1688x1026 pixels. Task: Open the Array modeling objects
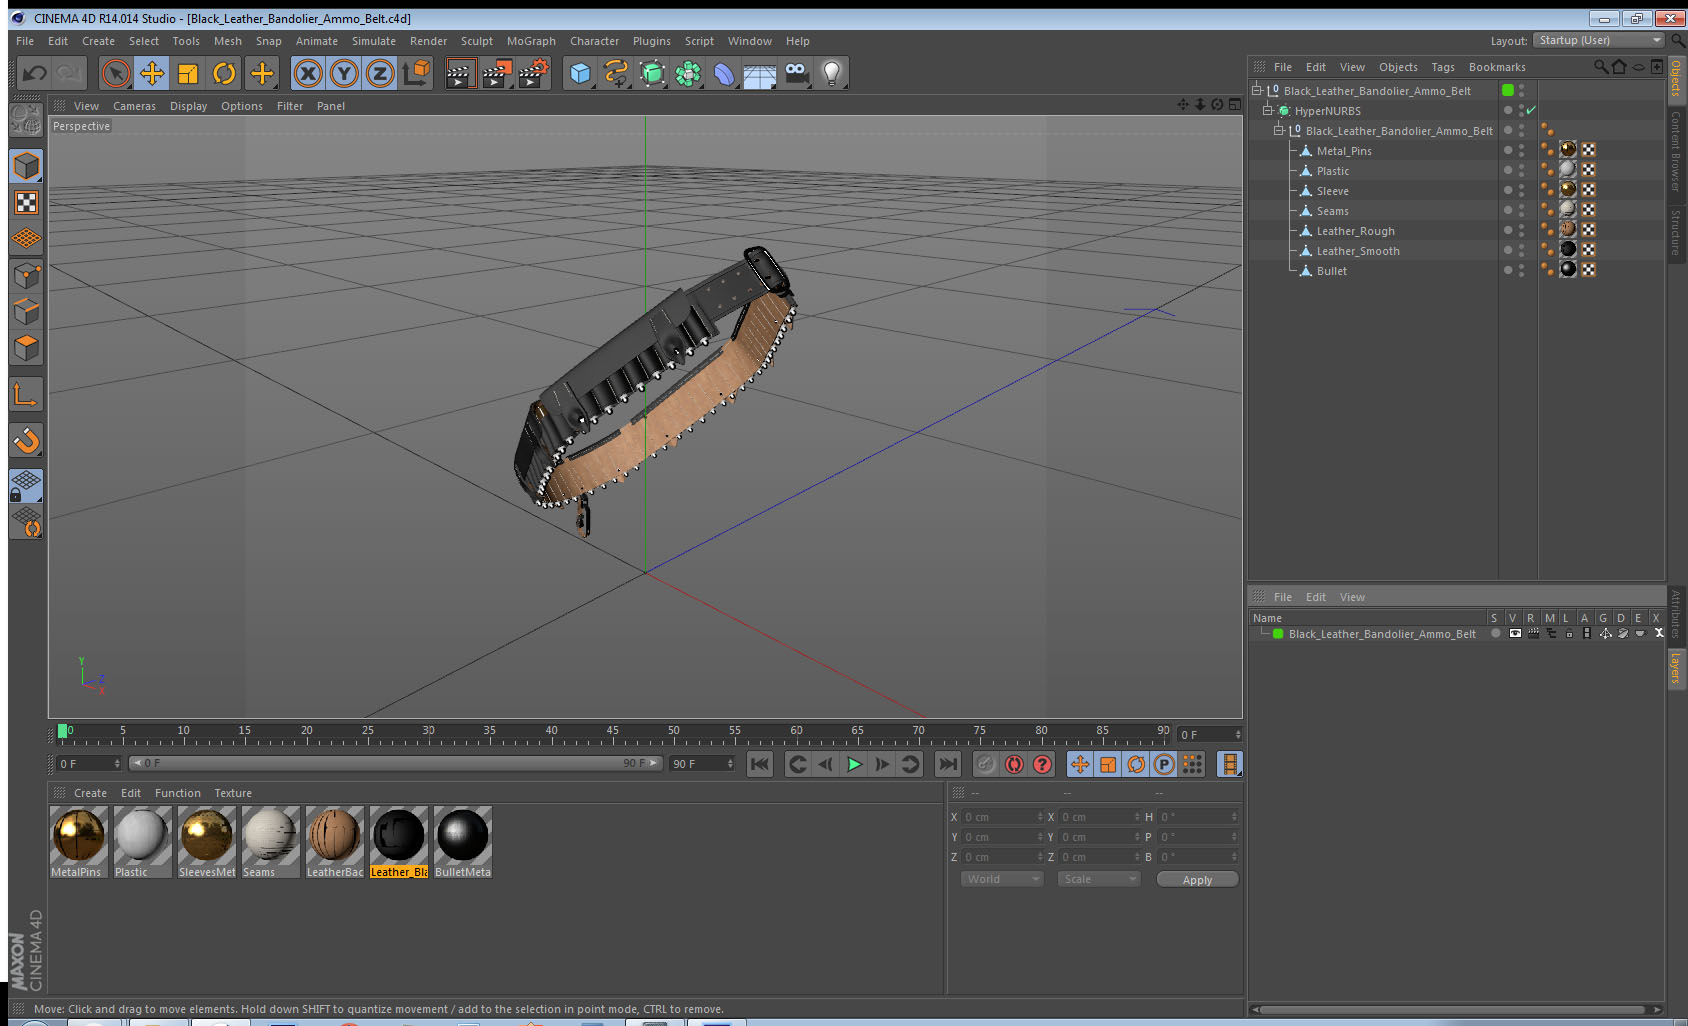click(x=688, y=73)
